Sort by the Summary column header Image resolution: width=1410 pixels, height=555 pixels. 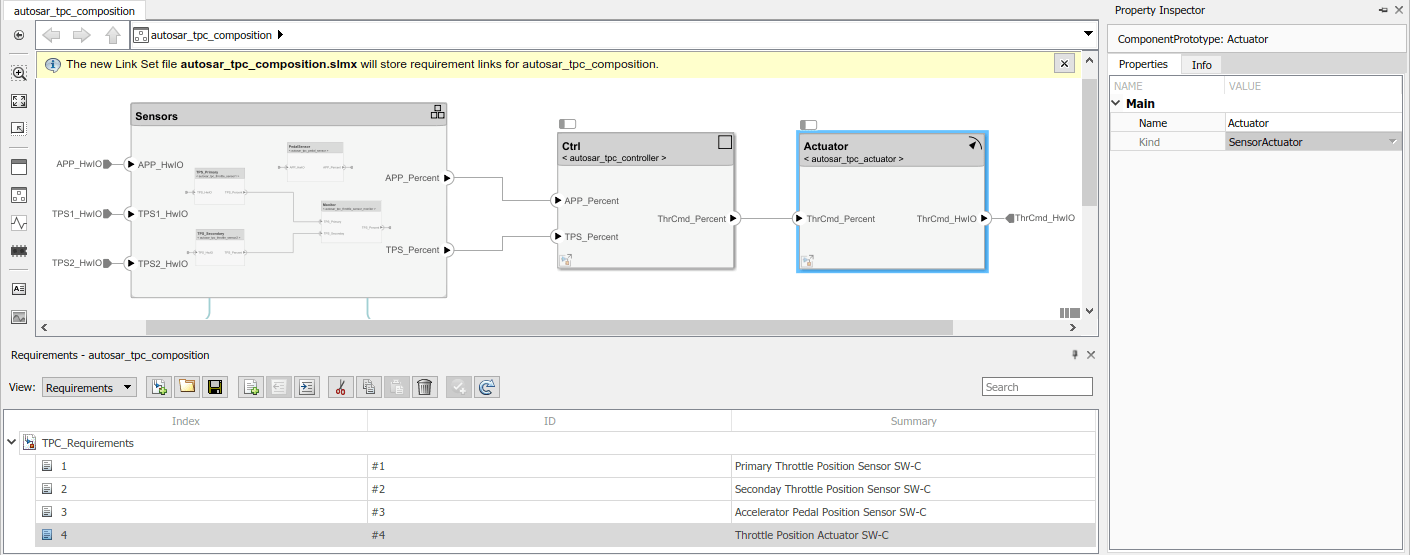913,421
